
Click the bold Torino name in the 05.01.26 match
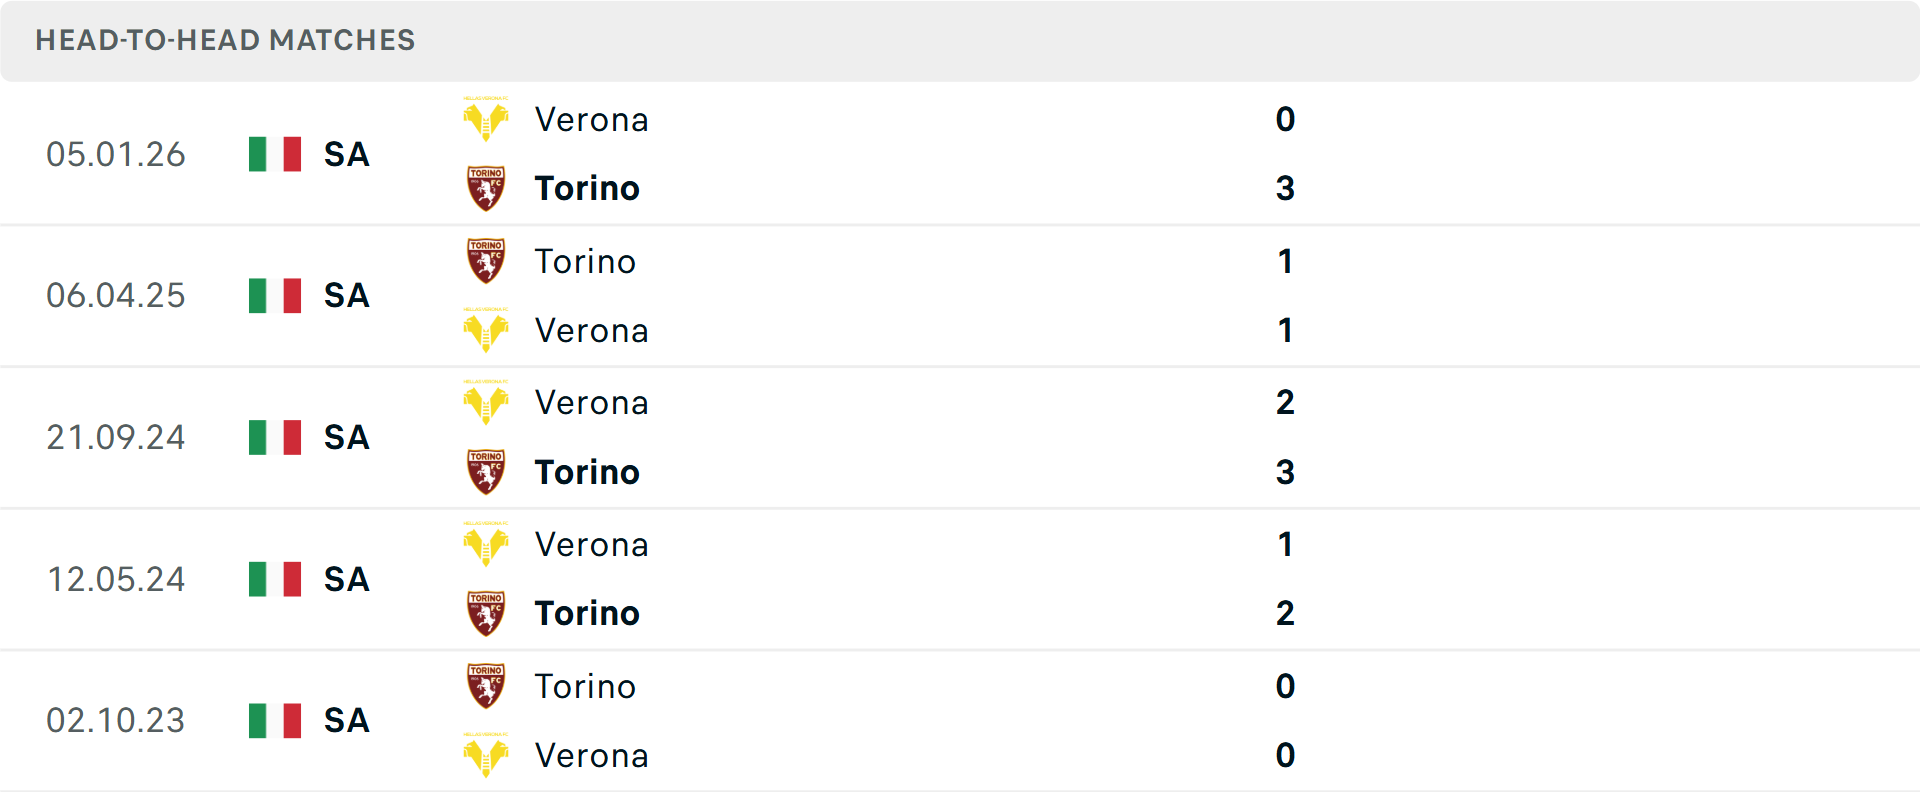tap(587, 188)
